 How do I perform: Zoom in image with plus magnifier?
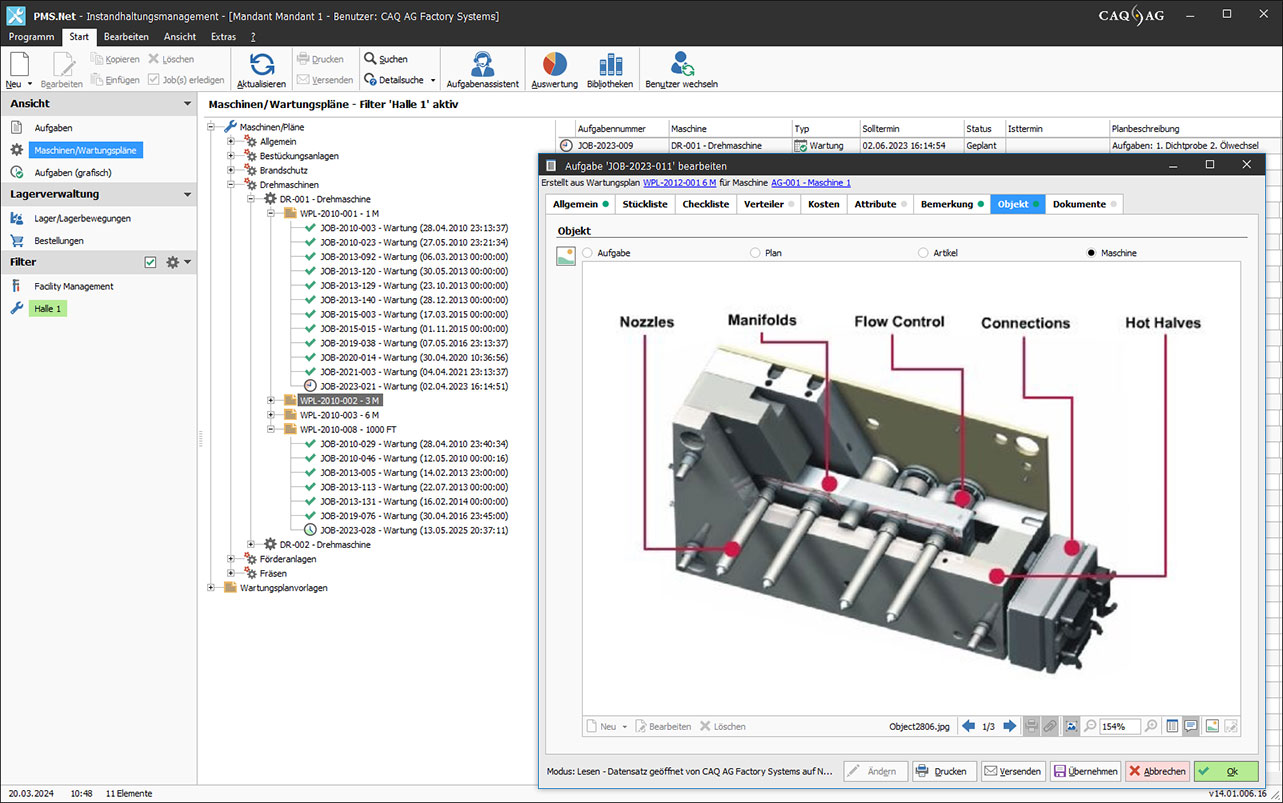[1151, 726]
